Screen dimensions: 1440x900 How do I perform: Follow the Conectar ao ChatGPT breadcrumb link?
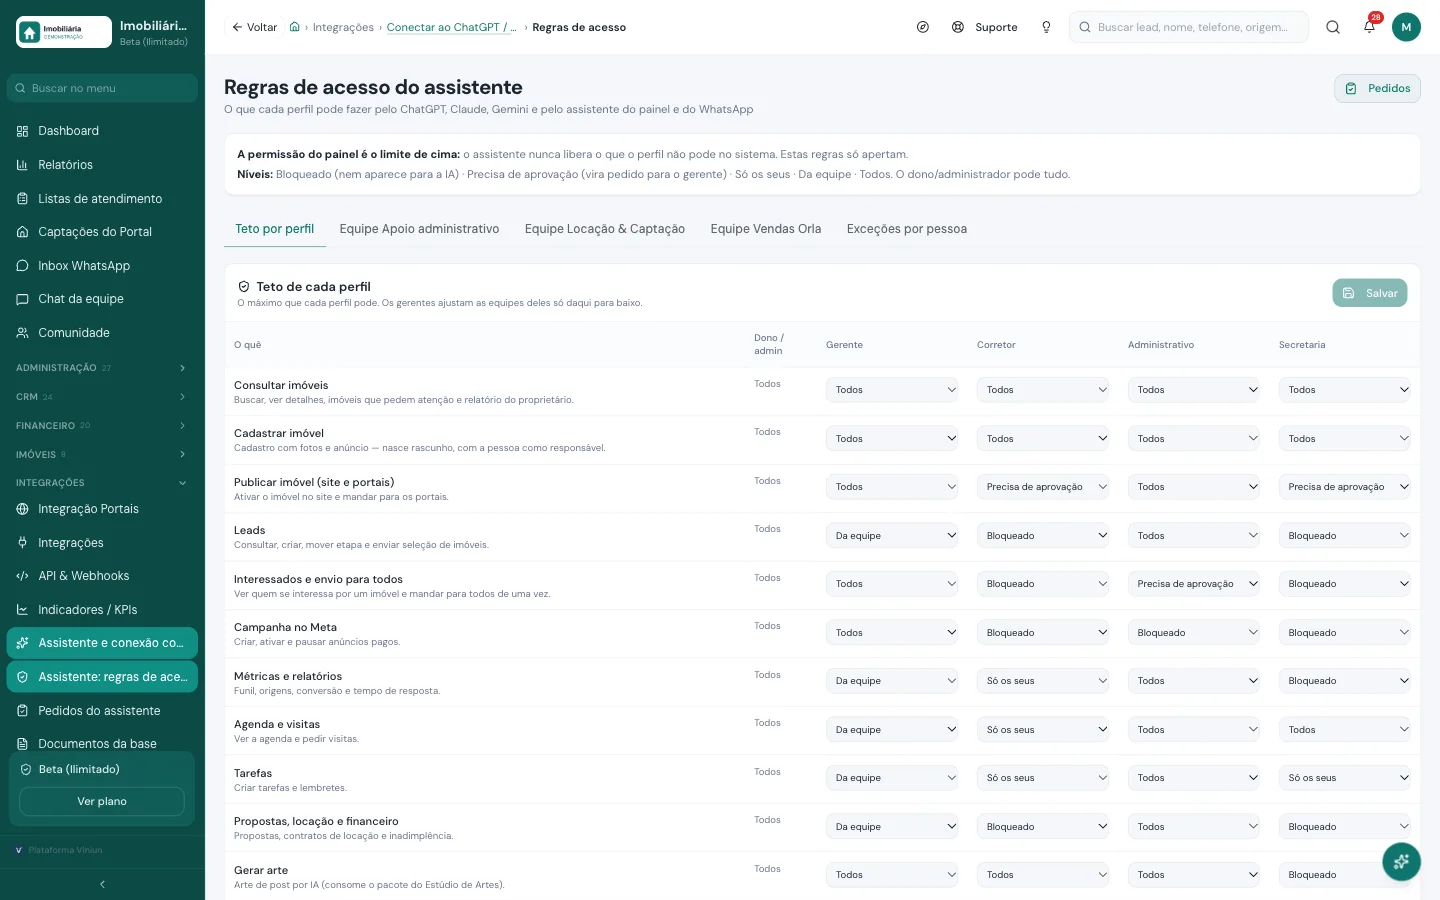[452, 27]
